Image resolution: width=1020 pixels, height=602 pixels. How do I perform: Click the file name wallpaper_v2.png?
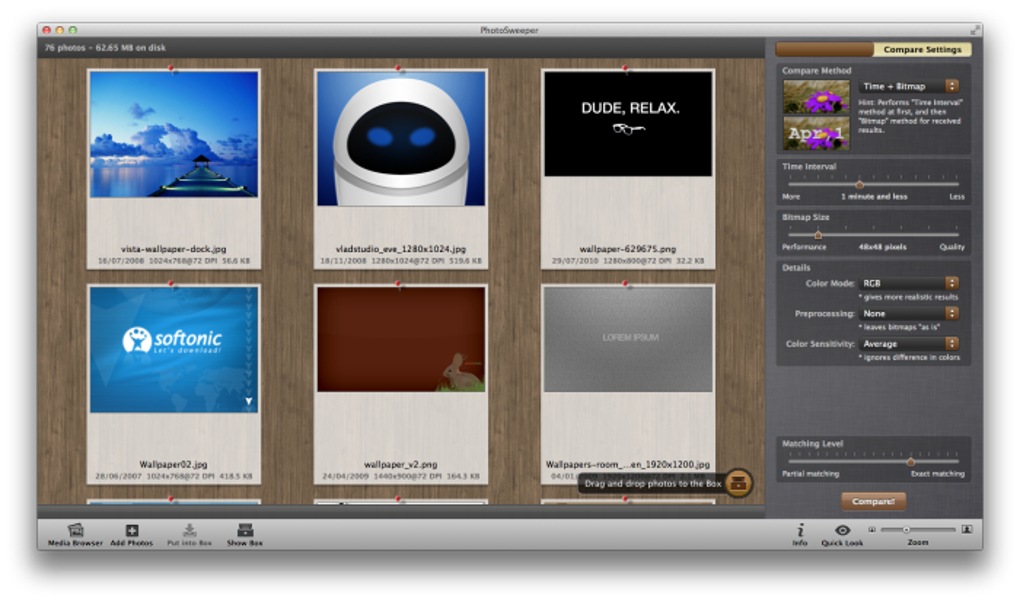(x=401, y=464)
